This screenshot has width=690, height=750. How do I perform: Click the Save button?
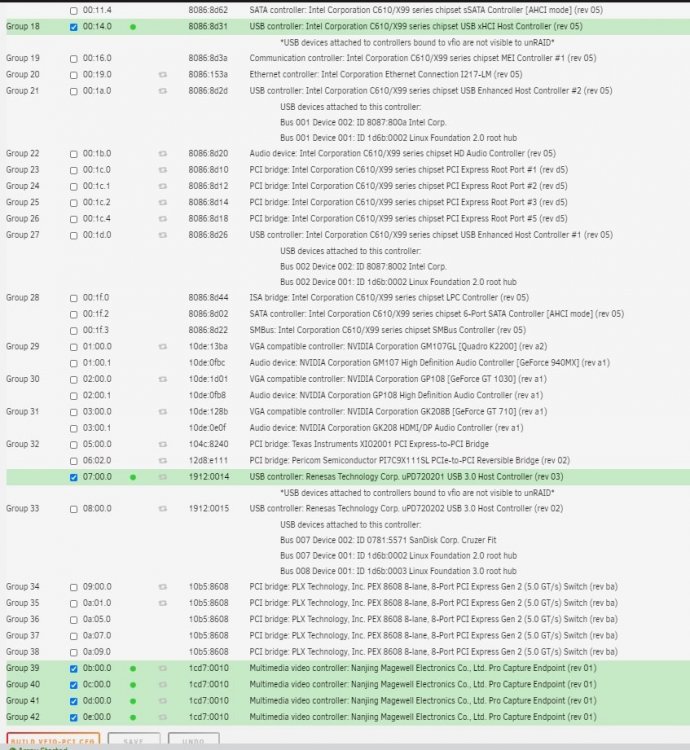click(133, 739)
